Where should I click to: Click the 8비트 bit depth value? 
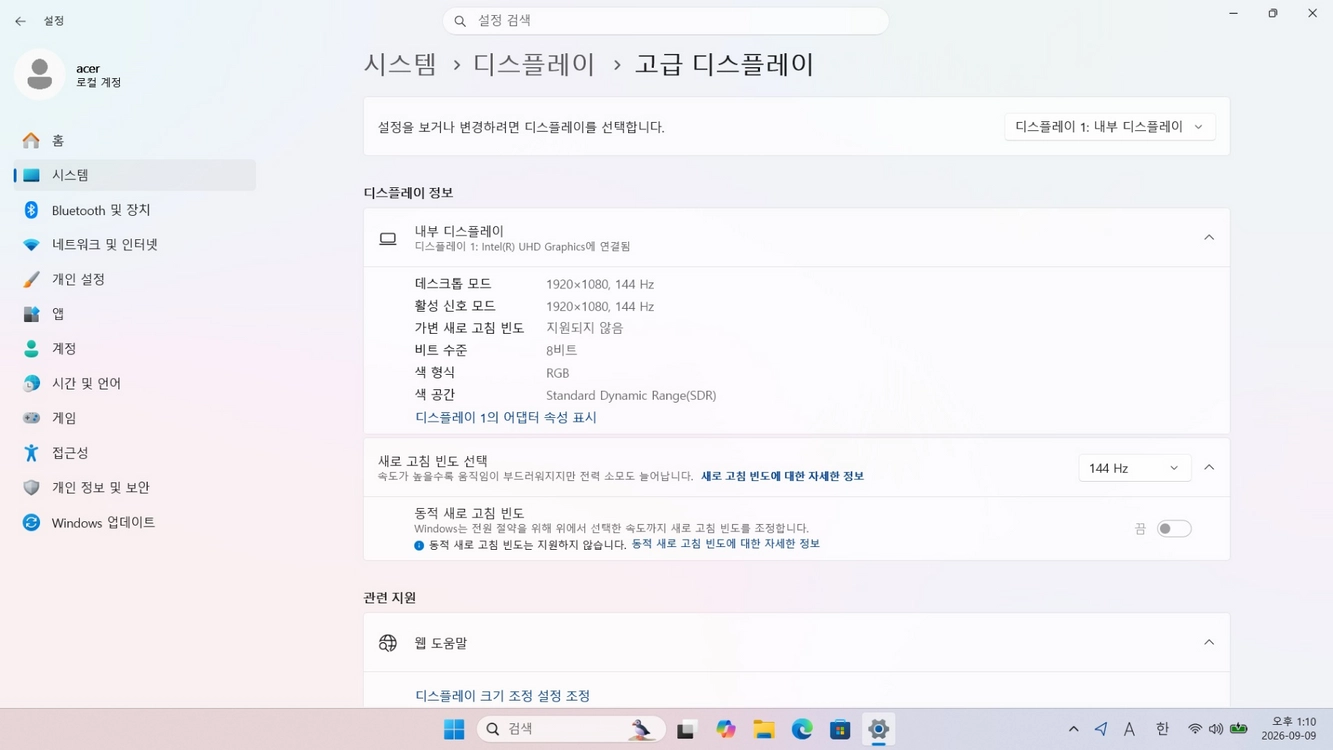tap(561, 350)
